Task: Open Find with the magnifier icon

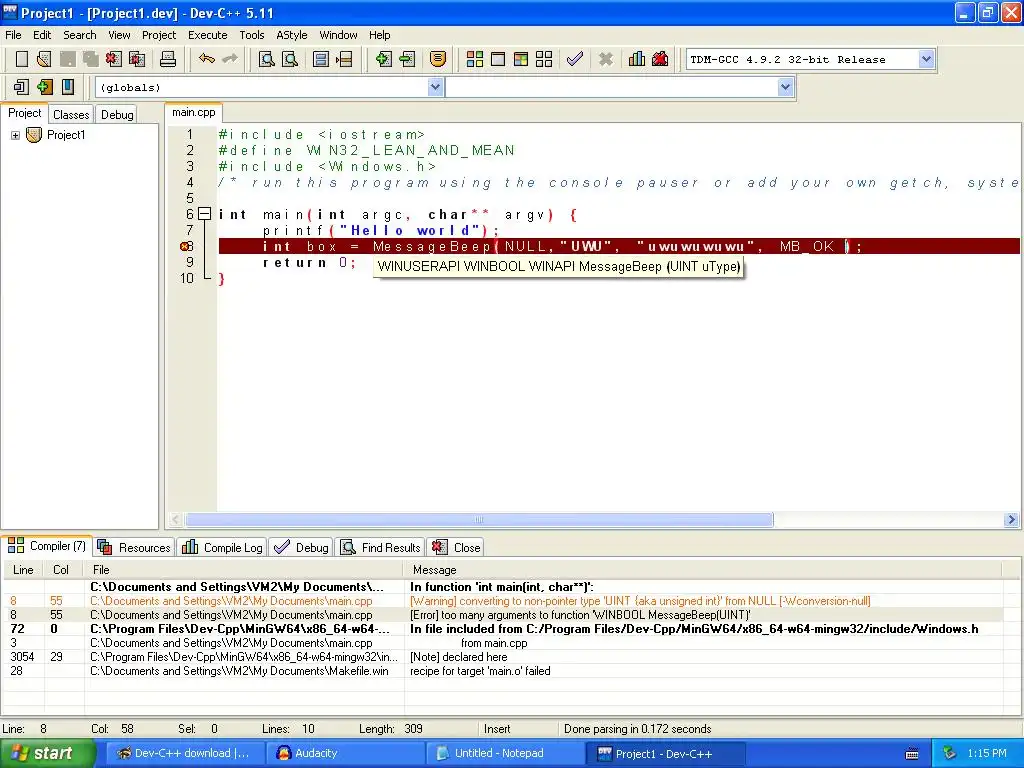Action: click(266, 59)
